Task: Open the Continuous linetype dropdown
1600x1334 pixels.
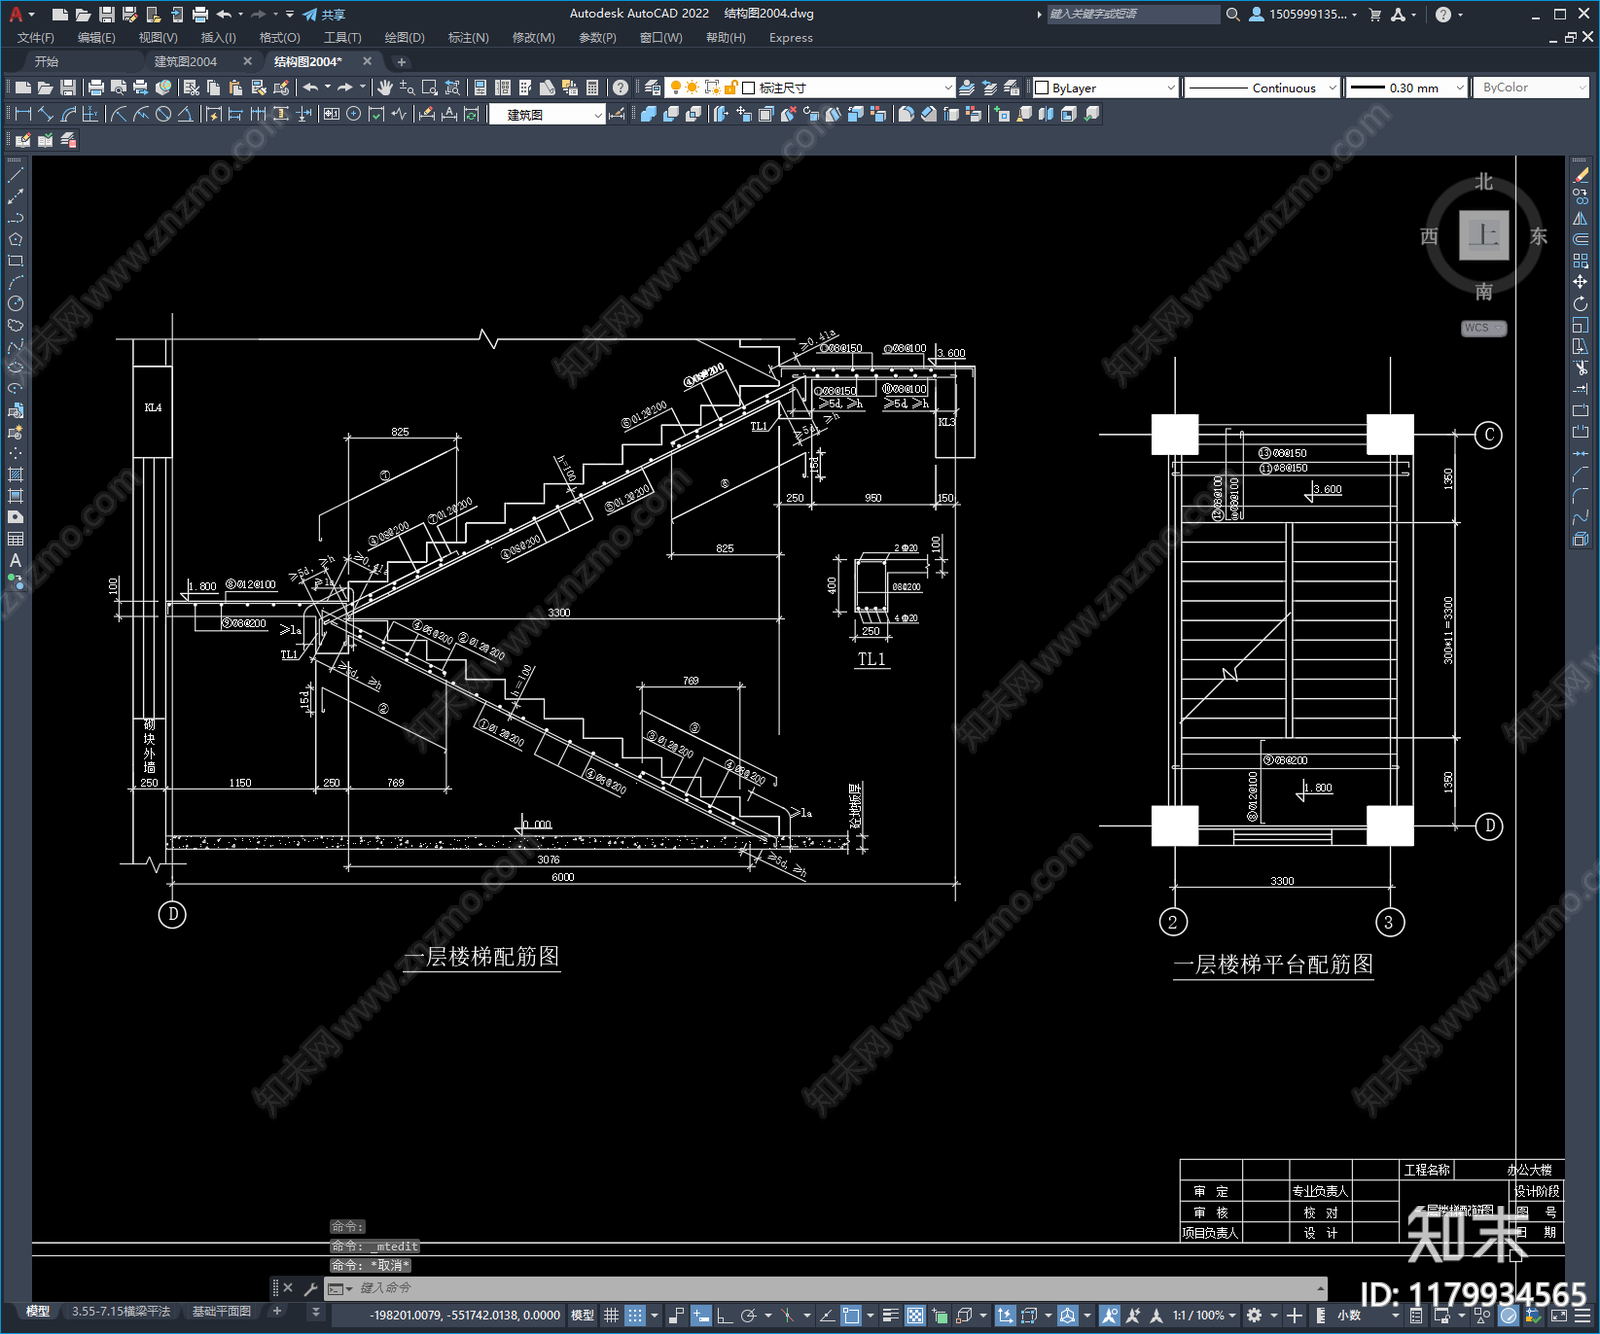Action: point(1262,88)
